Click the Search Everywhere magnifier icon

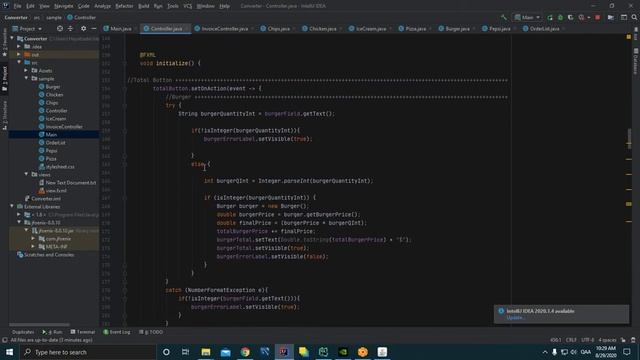[634, 18]
